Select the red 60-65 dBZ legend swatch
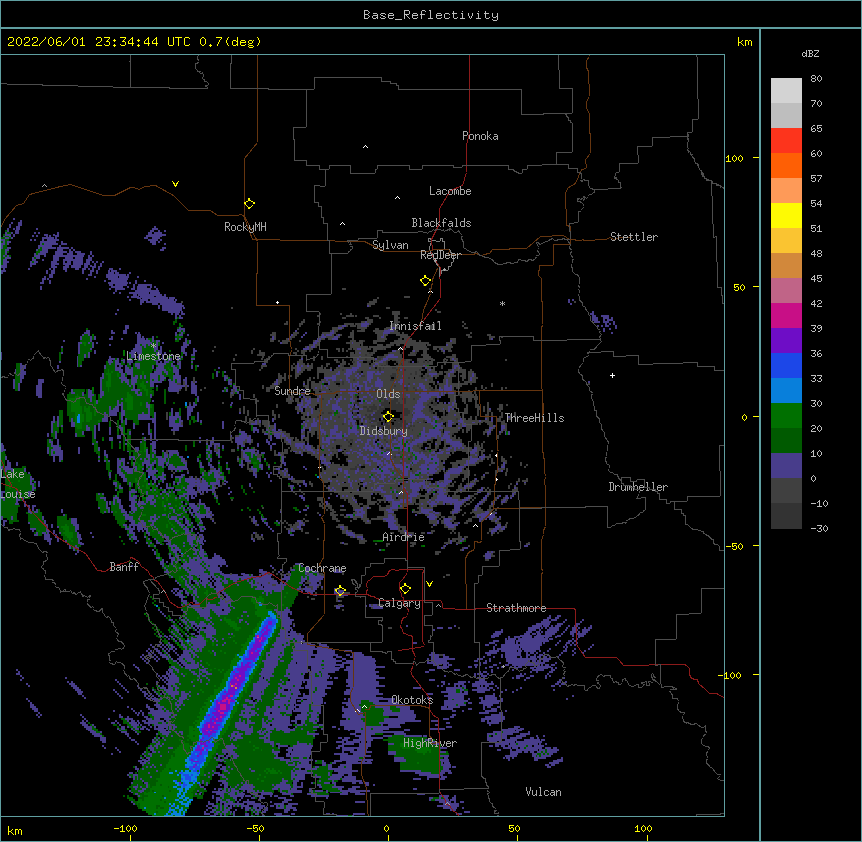This screenshot has height=842, width=862. pos(786,140)
